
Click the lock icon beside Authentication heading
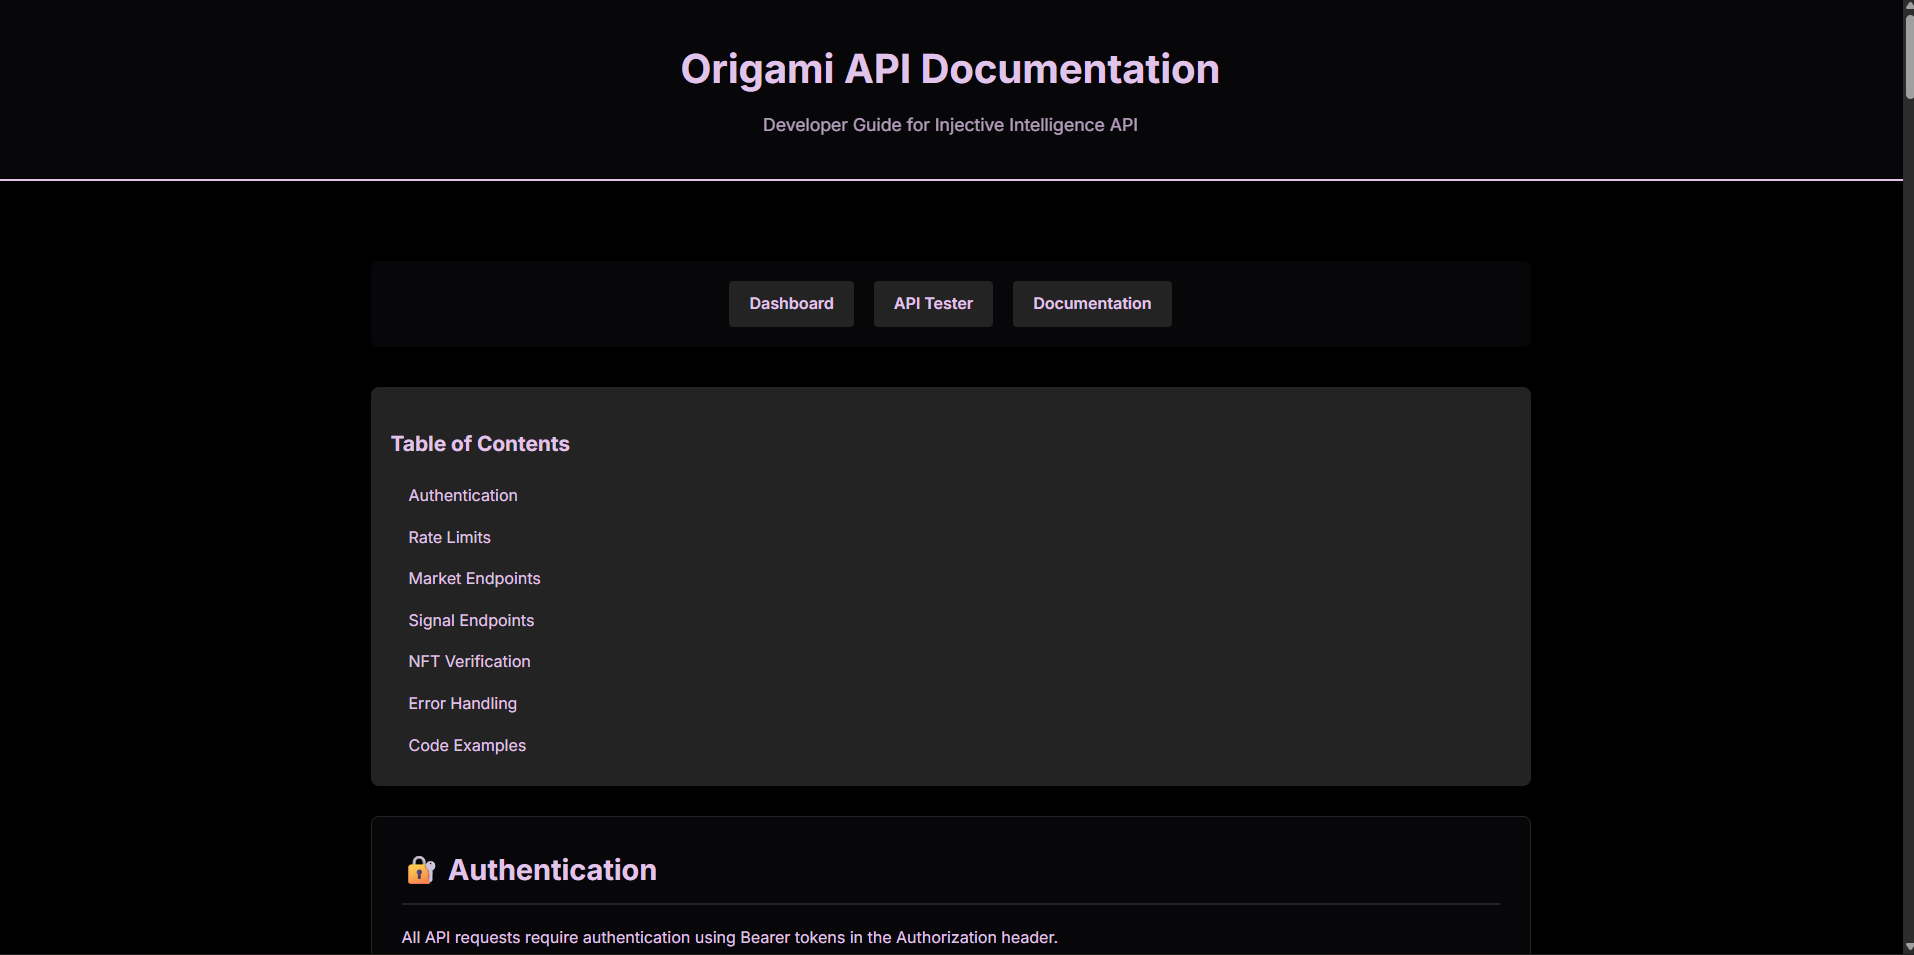pos(421,871)
